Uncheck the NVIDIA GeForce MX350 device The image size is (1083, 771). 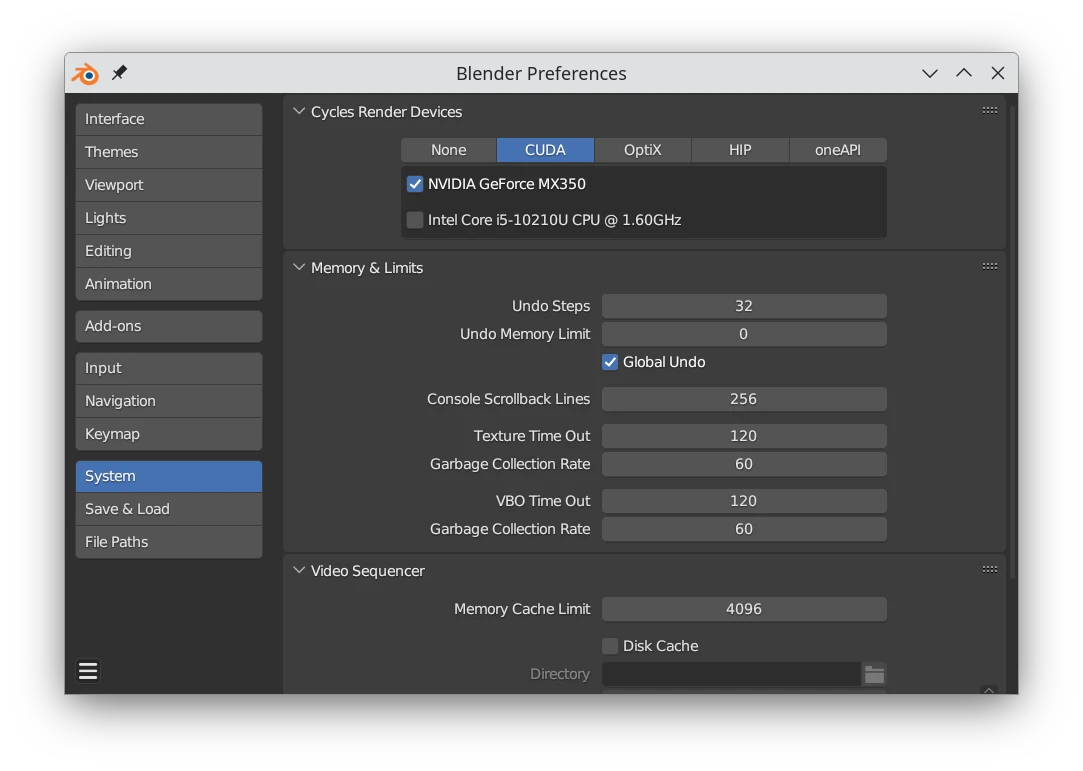click(x=415, y=184)
